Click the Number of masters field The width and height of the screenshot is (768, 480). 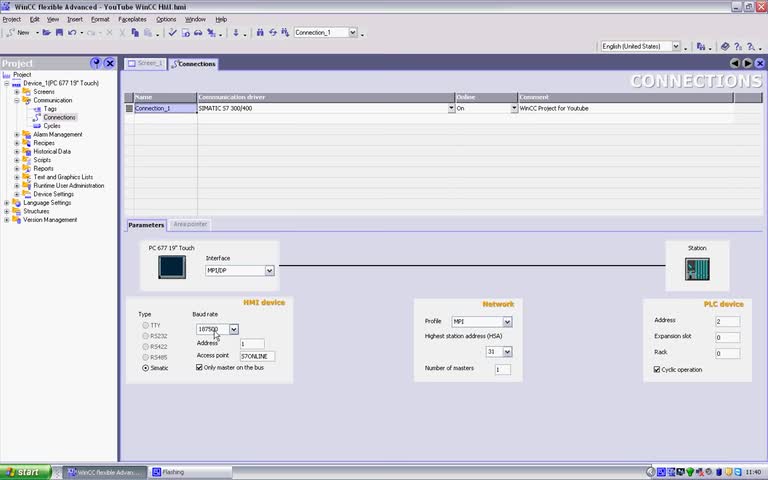[x=503, y=369]
